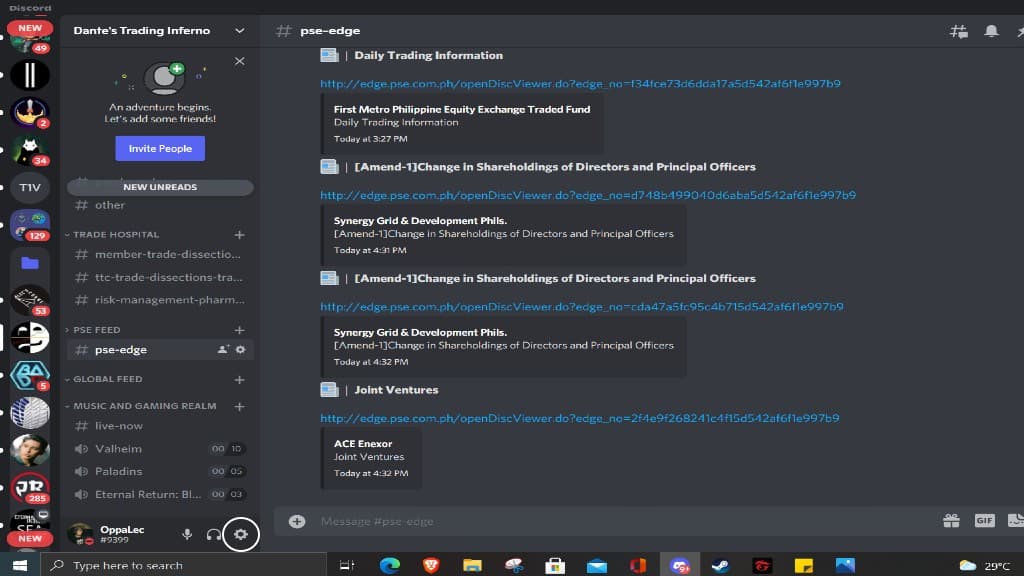Click Daily Trading Information message title
Image resolution: width=1024 pixels, height=576 pixels.
(428, 56)
